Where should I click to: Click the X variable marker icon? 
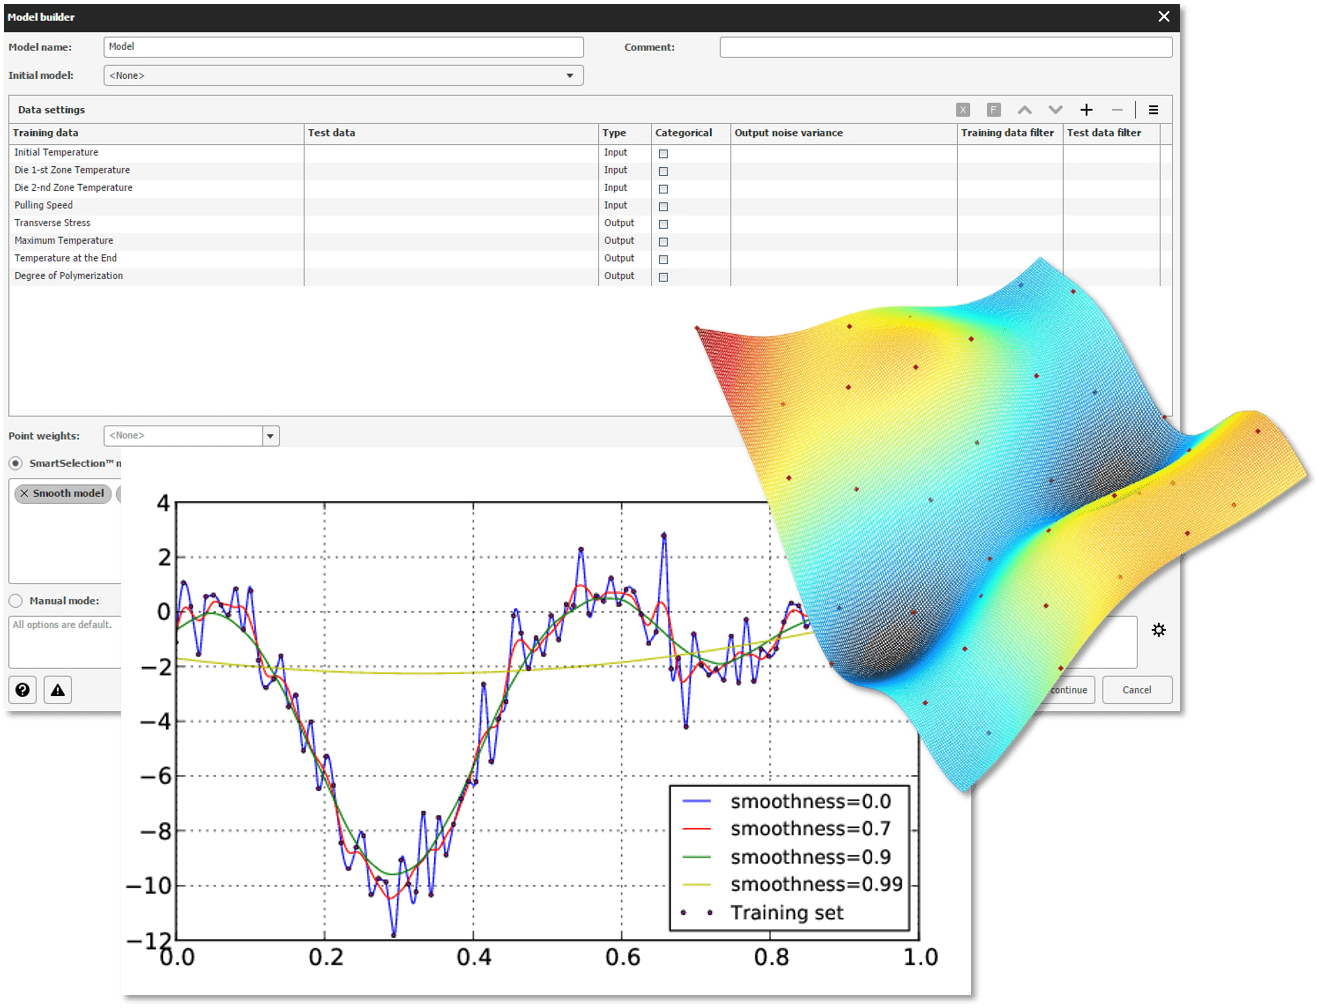tap(963, 110)
